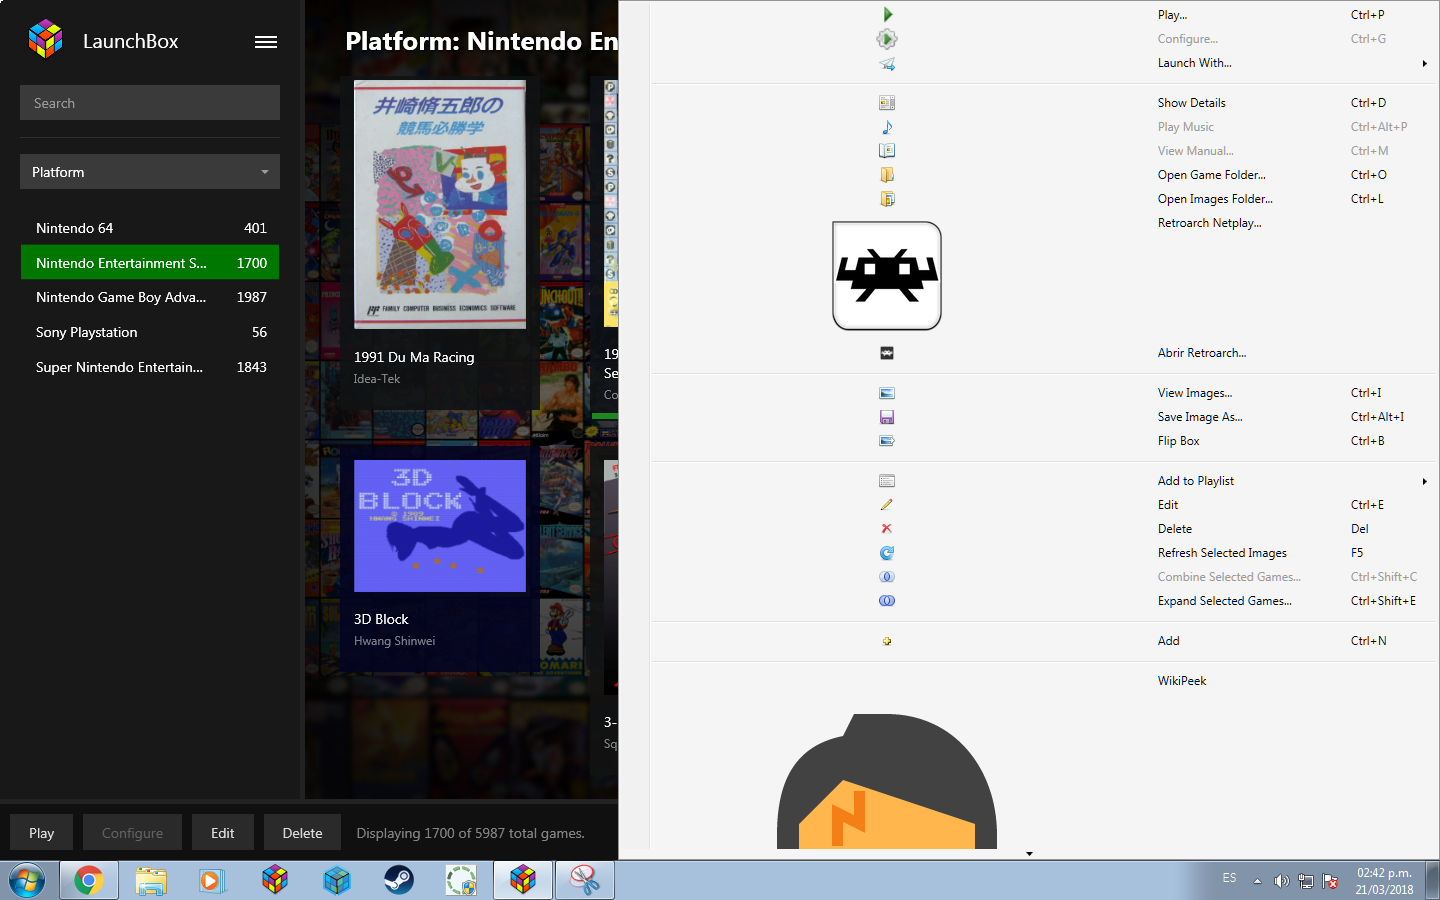Screen dimensions: 1440x900
Task: Click the Configure button in bottom bar
Action: 132,833
